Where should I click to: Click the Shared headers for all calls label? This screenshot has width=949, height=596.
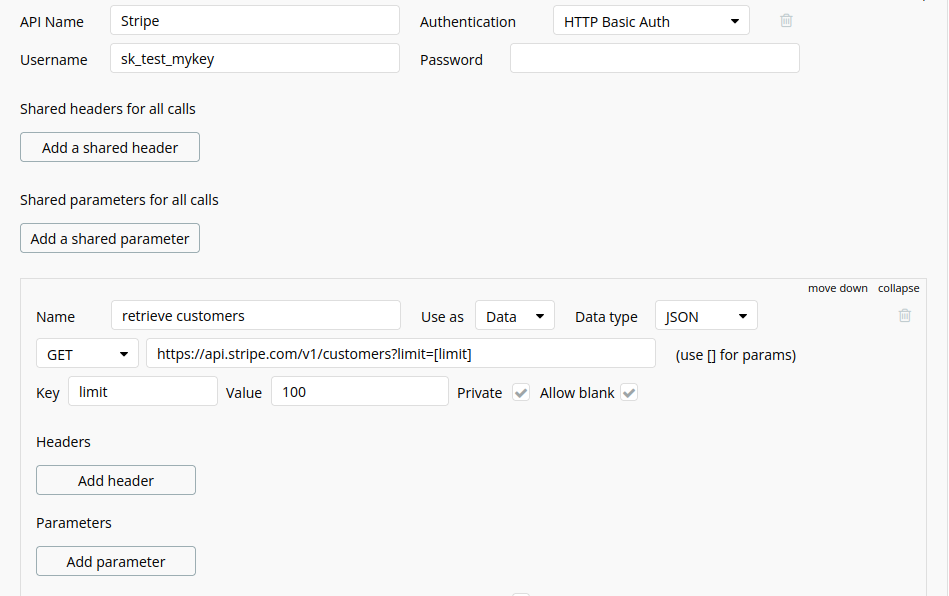pos(108,109)
